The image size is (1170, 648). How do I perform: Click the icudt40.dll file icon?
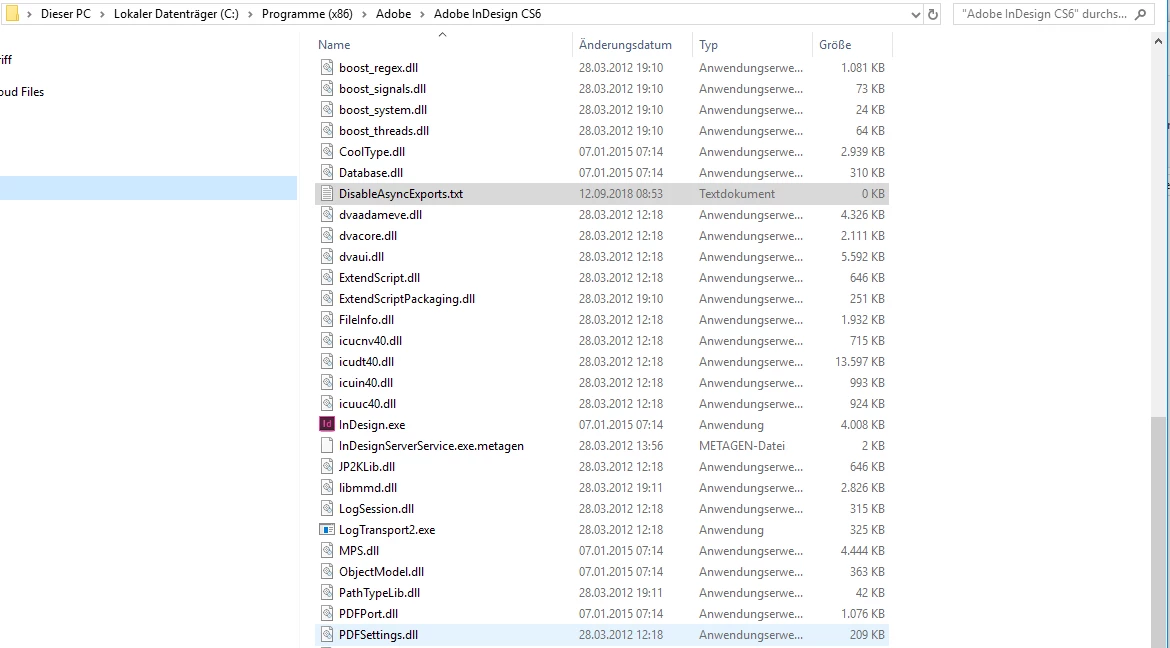pos(327,361)
